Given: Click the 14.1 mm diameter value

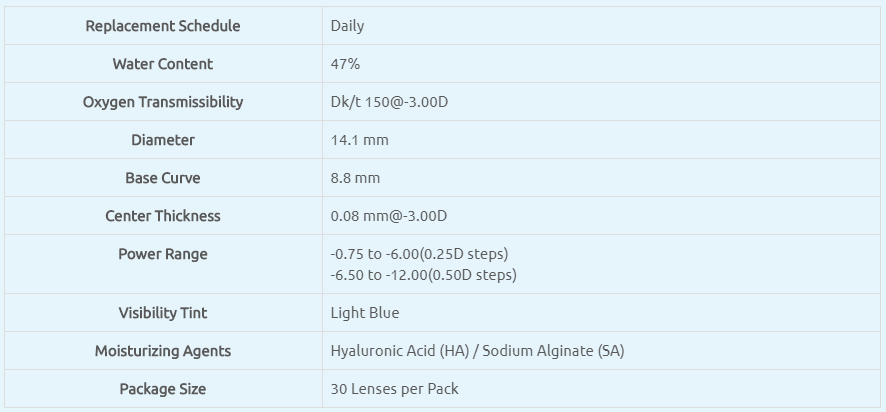Looking at the screenshot, I should [359, 140].
